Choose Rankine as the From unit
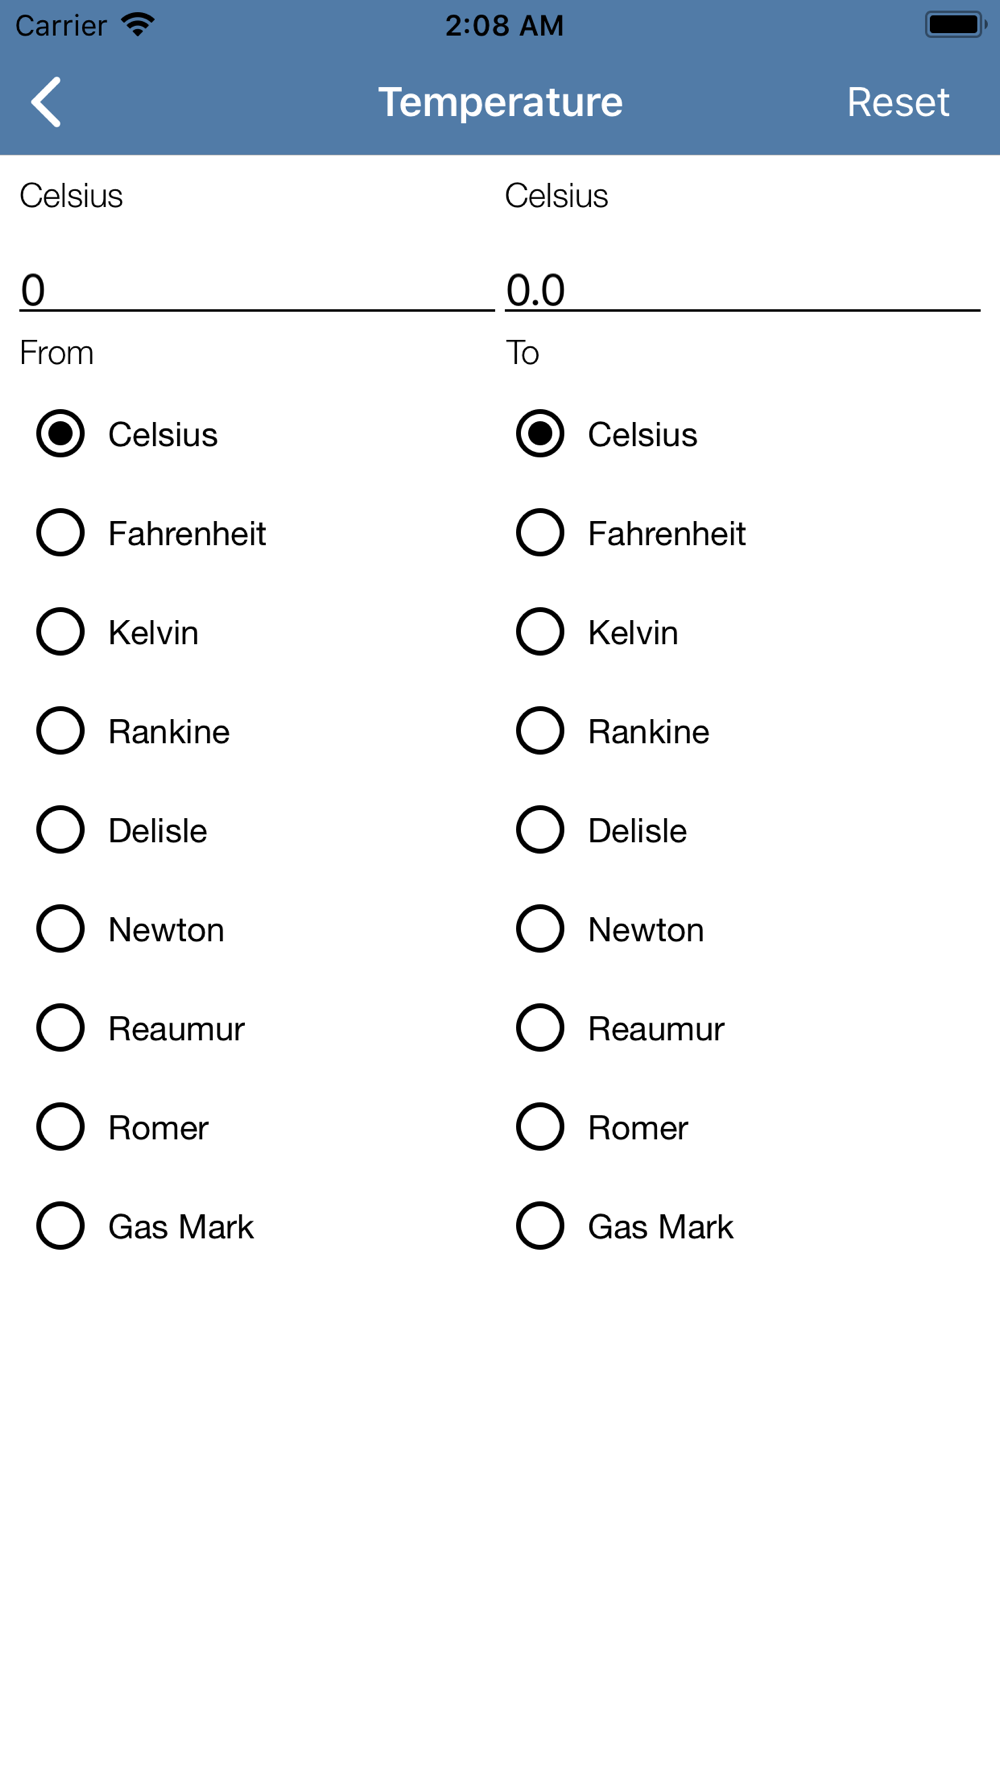The width and height of the screenshot is (1000, 1778). click(x=134, y=731)
